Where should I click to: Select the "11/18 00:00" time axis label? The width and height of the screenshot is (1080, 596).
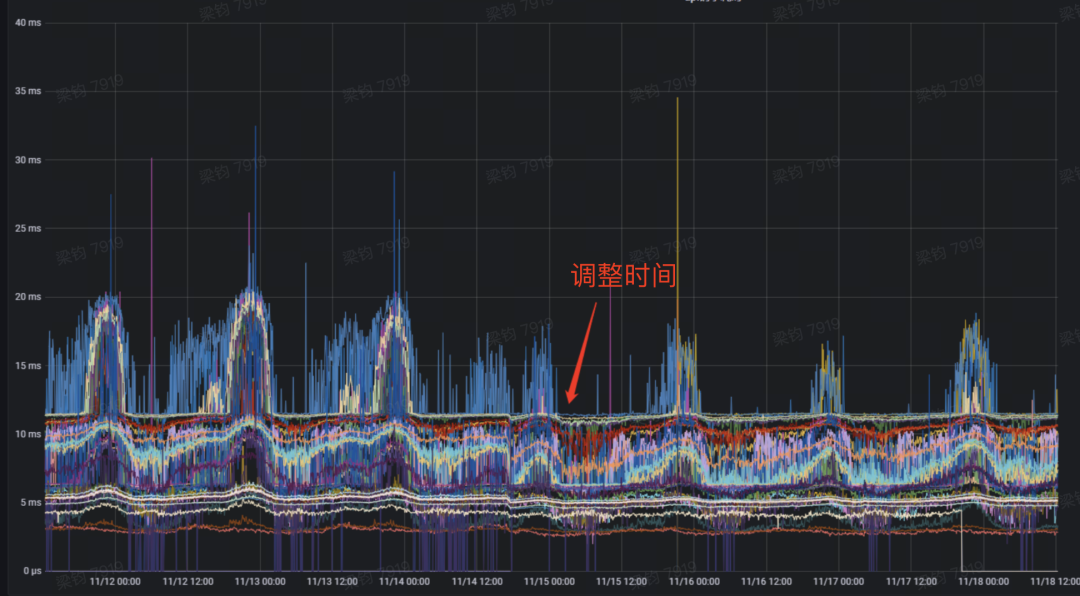pos(983,582)
